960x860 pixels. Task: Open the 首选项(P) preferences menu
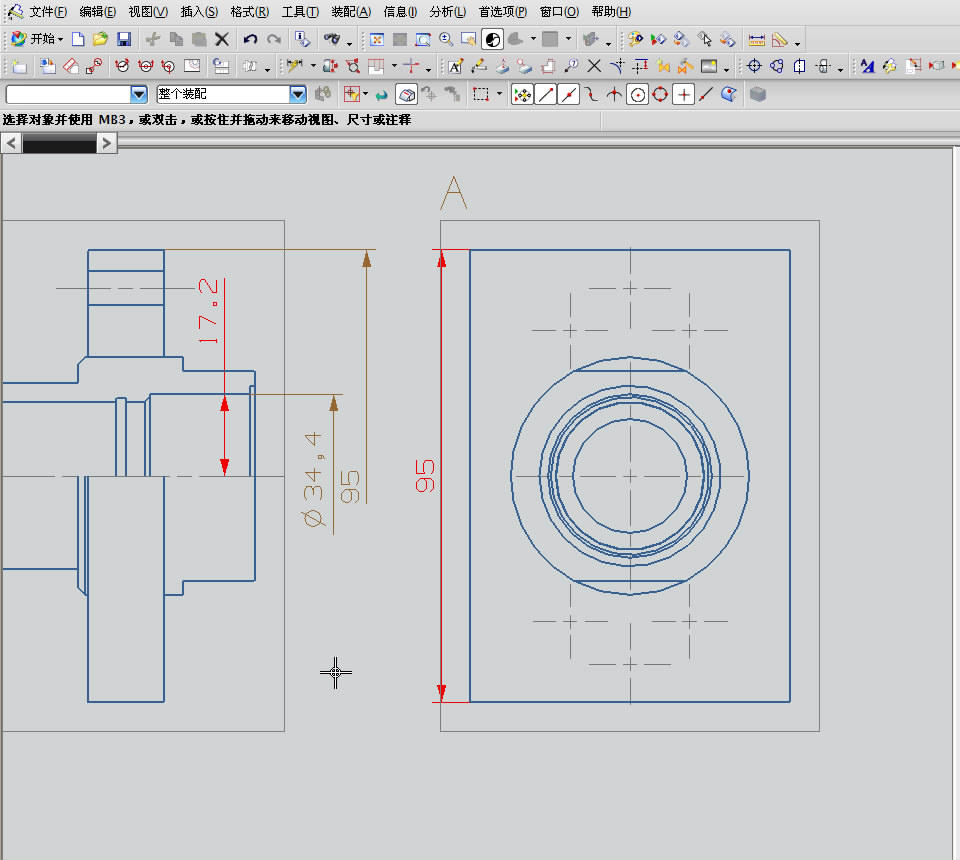coord(502,12)
